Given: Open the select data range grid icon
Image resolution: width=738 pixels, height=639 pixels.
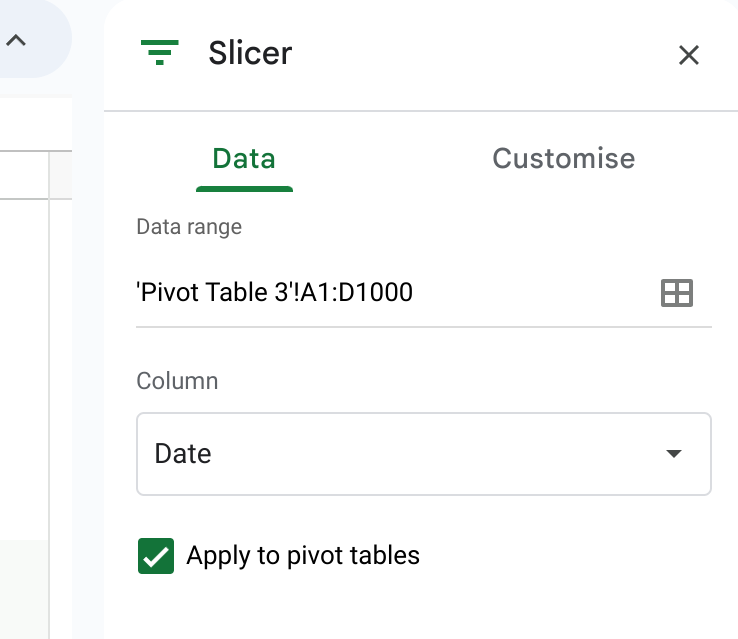Looking at the screenshot, I should click(x=677, y=293).
